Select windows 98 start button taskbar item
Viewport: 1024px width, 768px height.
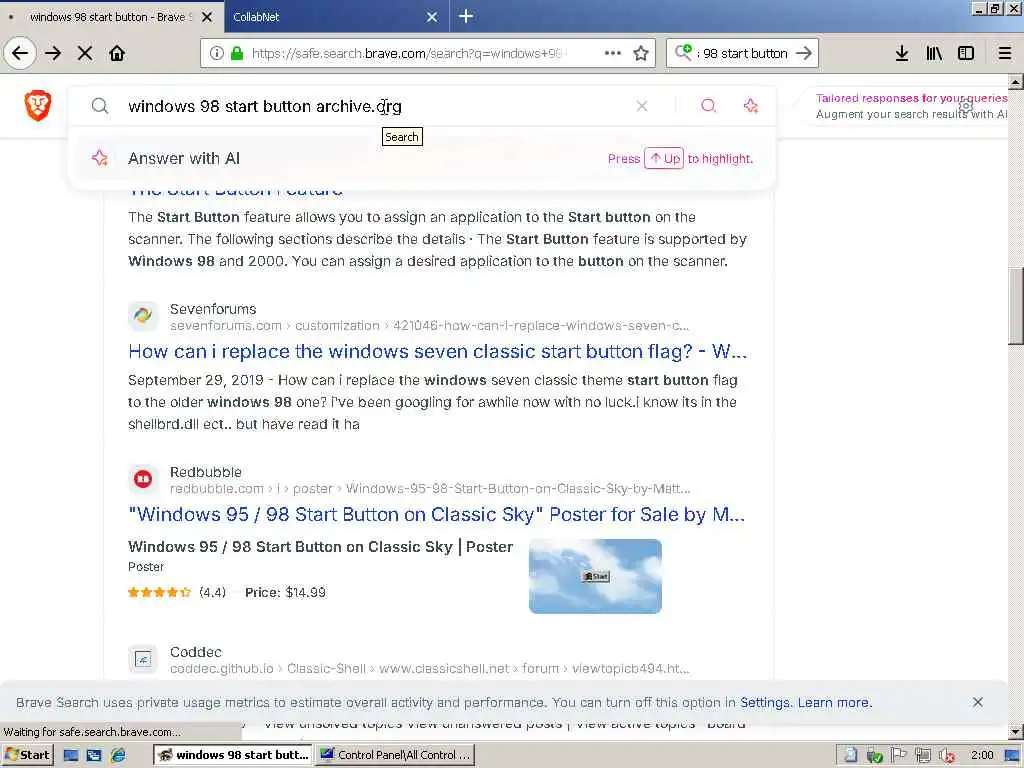233,755
